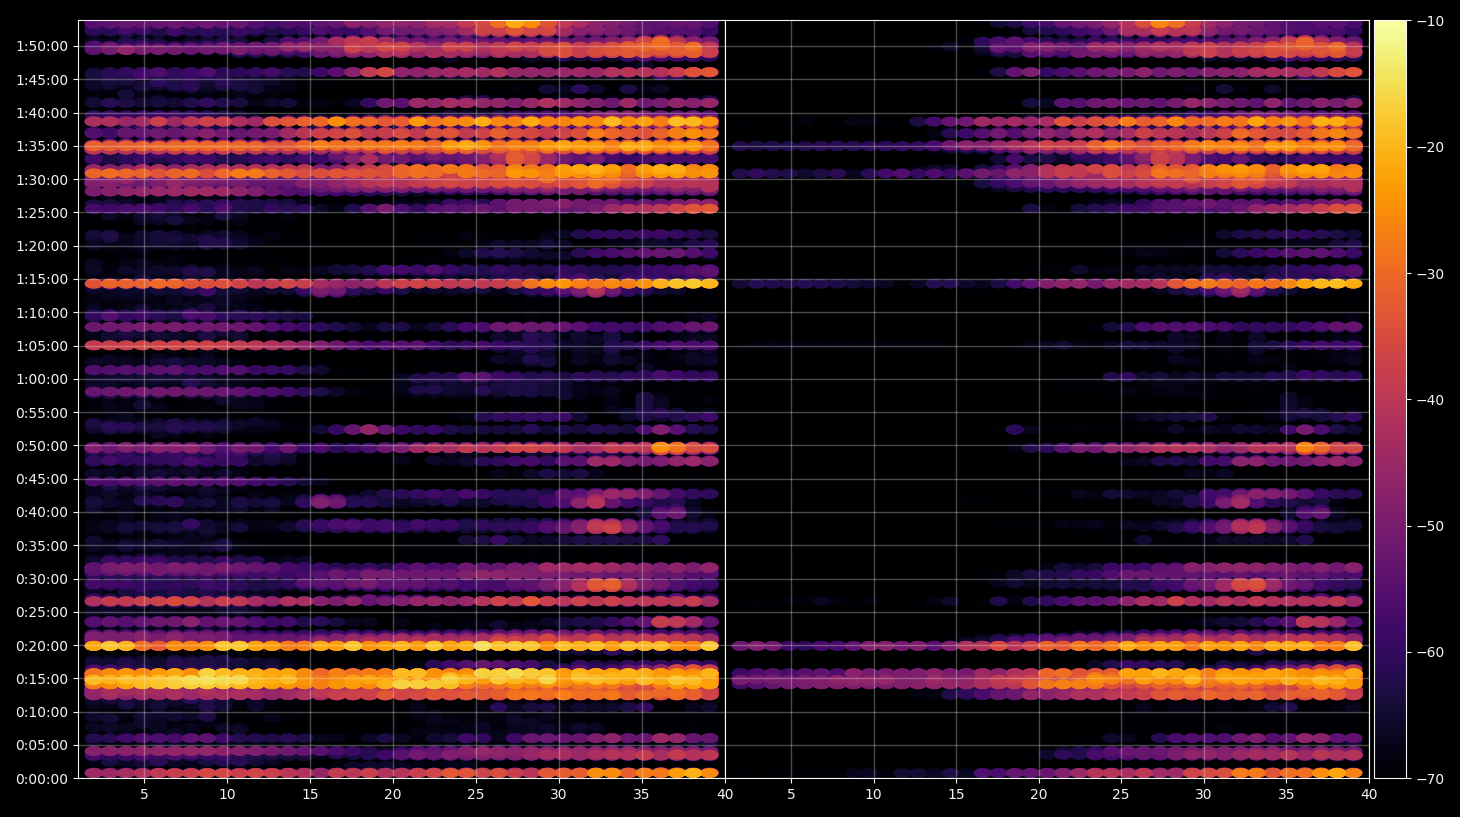Select x-axis label 10 of the left plot
The image size is (1460, 817).
[227, 795]
